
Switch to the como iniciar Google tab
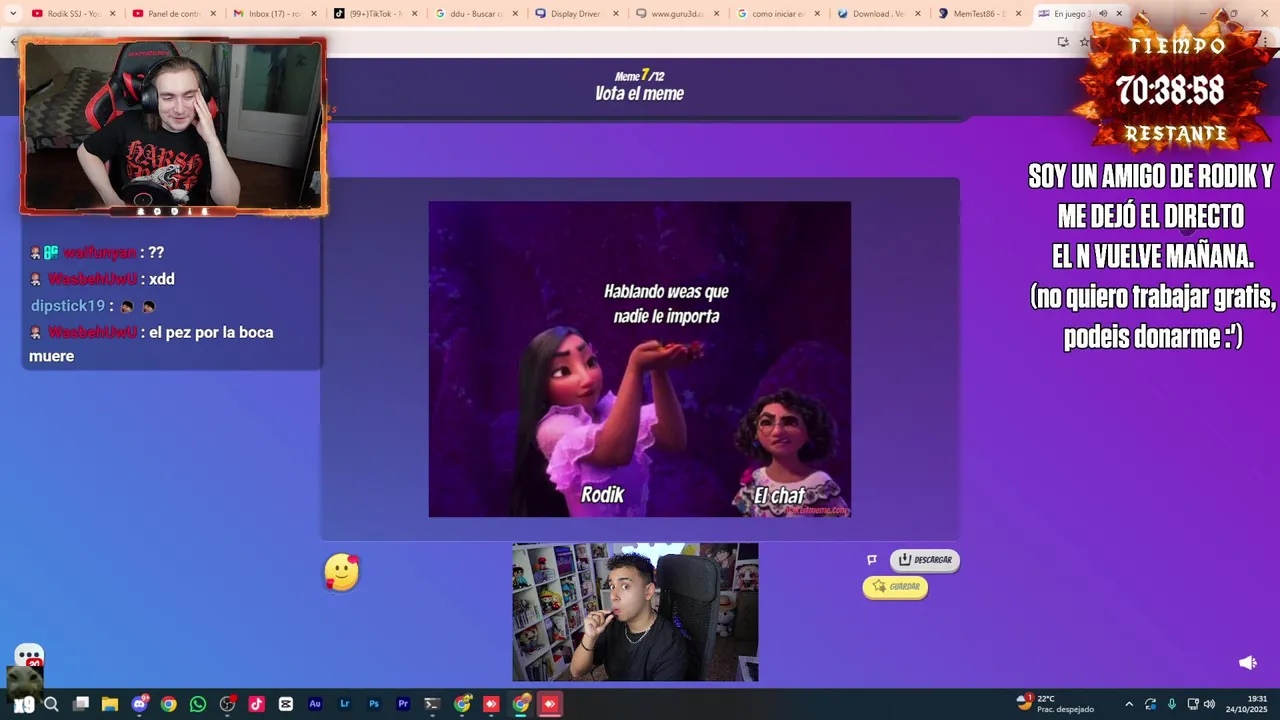[x=777, y=14]
